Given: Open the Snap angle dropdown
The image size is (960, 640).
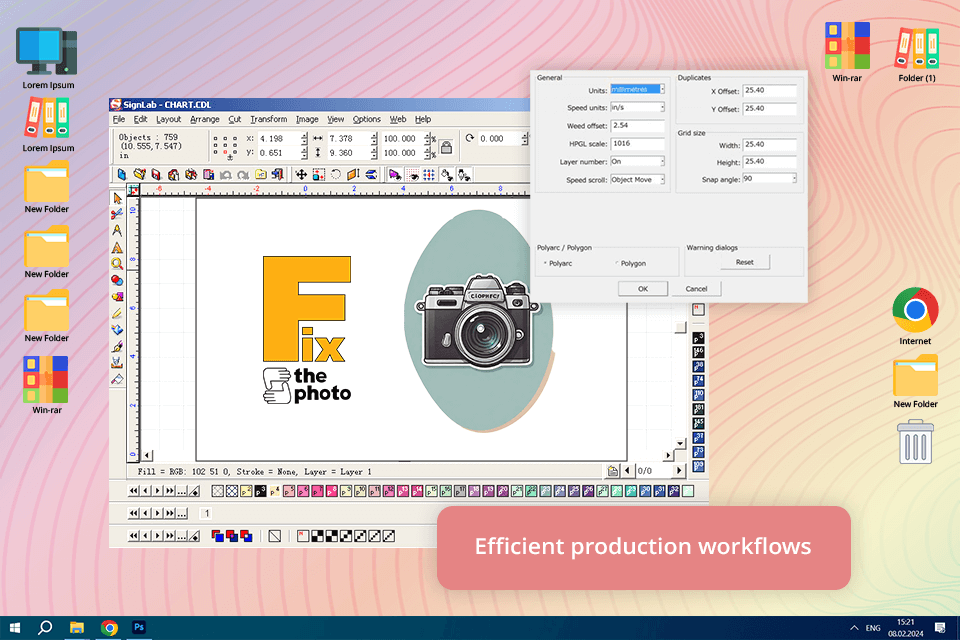Looking at the screenshot, I should tap(770, 179).
